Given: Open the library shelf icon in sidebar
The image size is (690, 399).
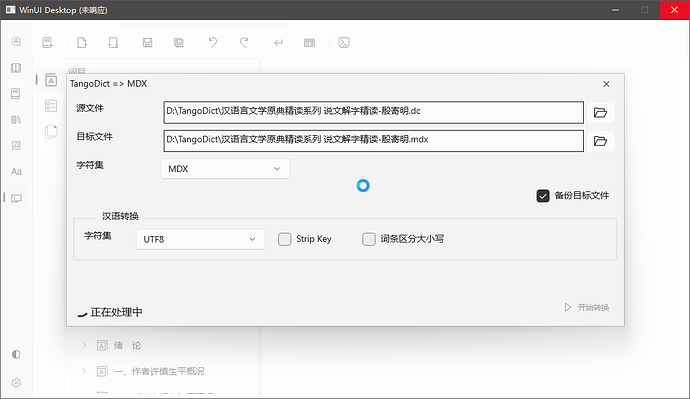Looking at the screenshot, I should coord(16,120).
